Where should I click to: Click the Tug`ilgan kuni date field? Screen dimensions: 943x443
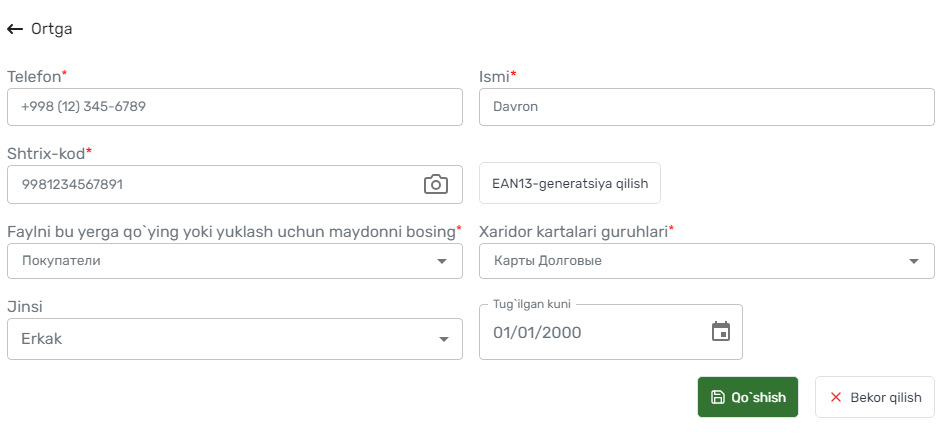[610, 332]
